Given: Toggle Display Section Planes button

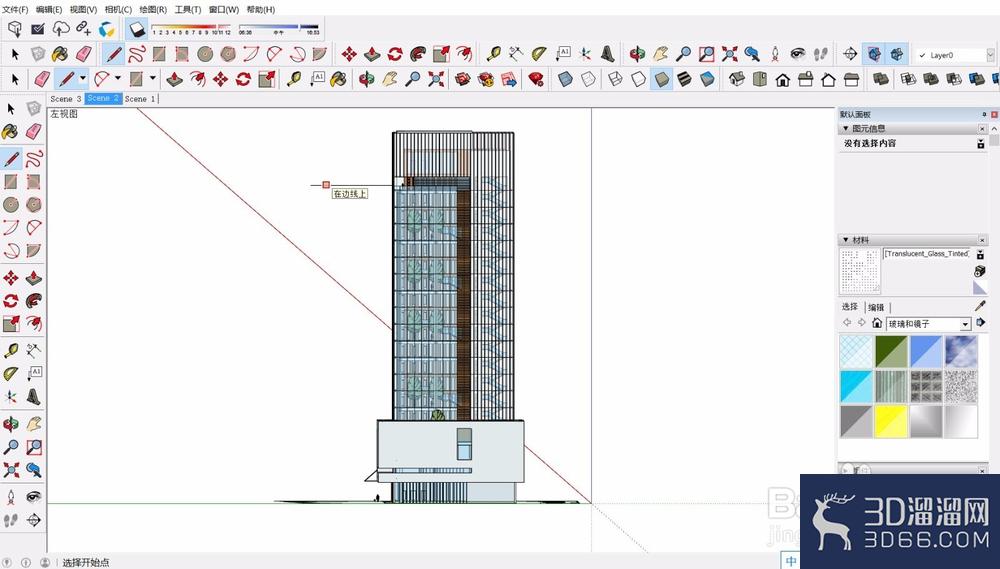Looking at the screenshot, I should point(874,54).
